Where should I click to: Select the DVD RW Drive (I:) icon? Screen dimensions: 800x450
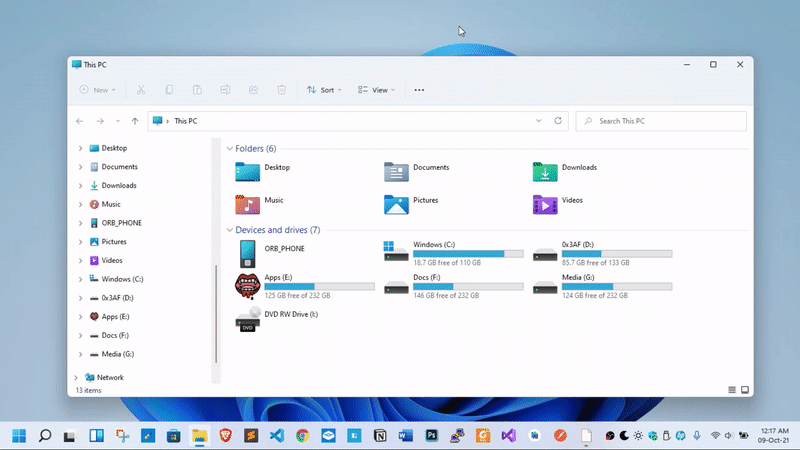click(248, 319)
